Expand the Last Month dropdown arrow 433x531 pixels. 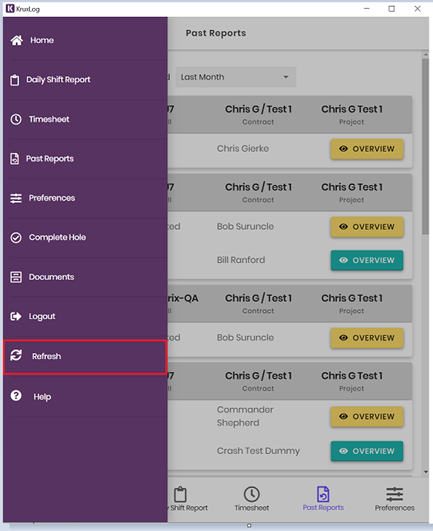pyautogui.click(x=286, y=77)
